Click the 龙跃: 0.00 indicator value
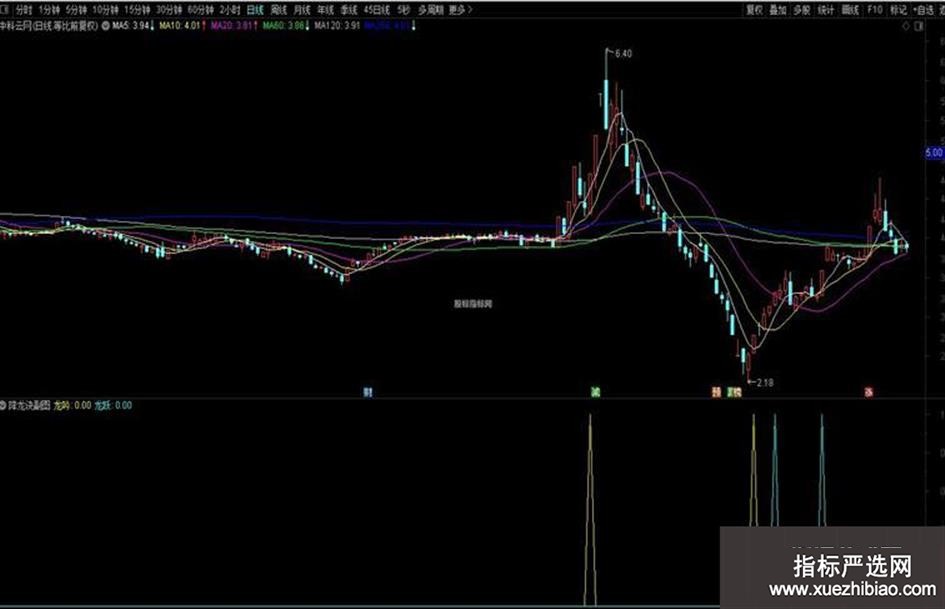 click(113, 405)
